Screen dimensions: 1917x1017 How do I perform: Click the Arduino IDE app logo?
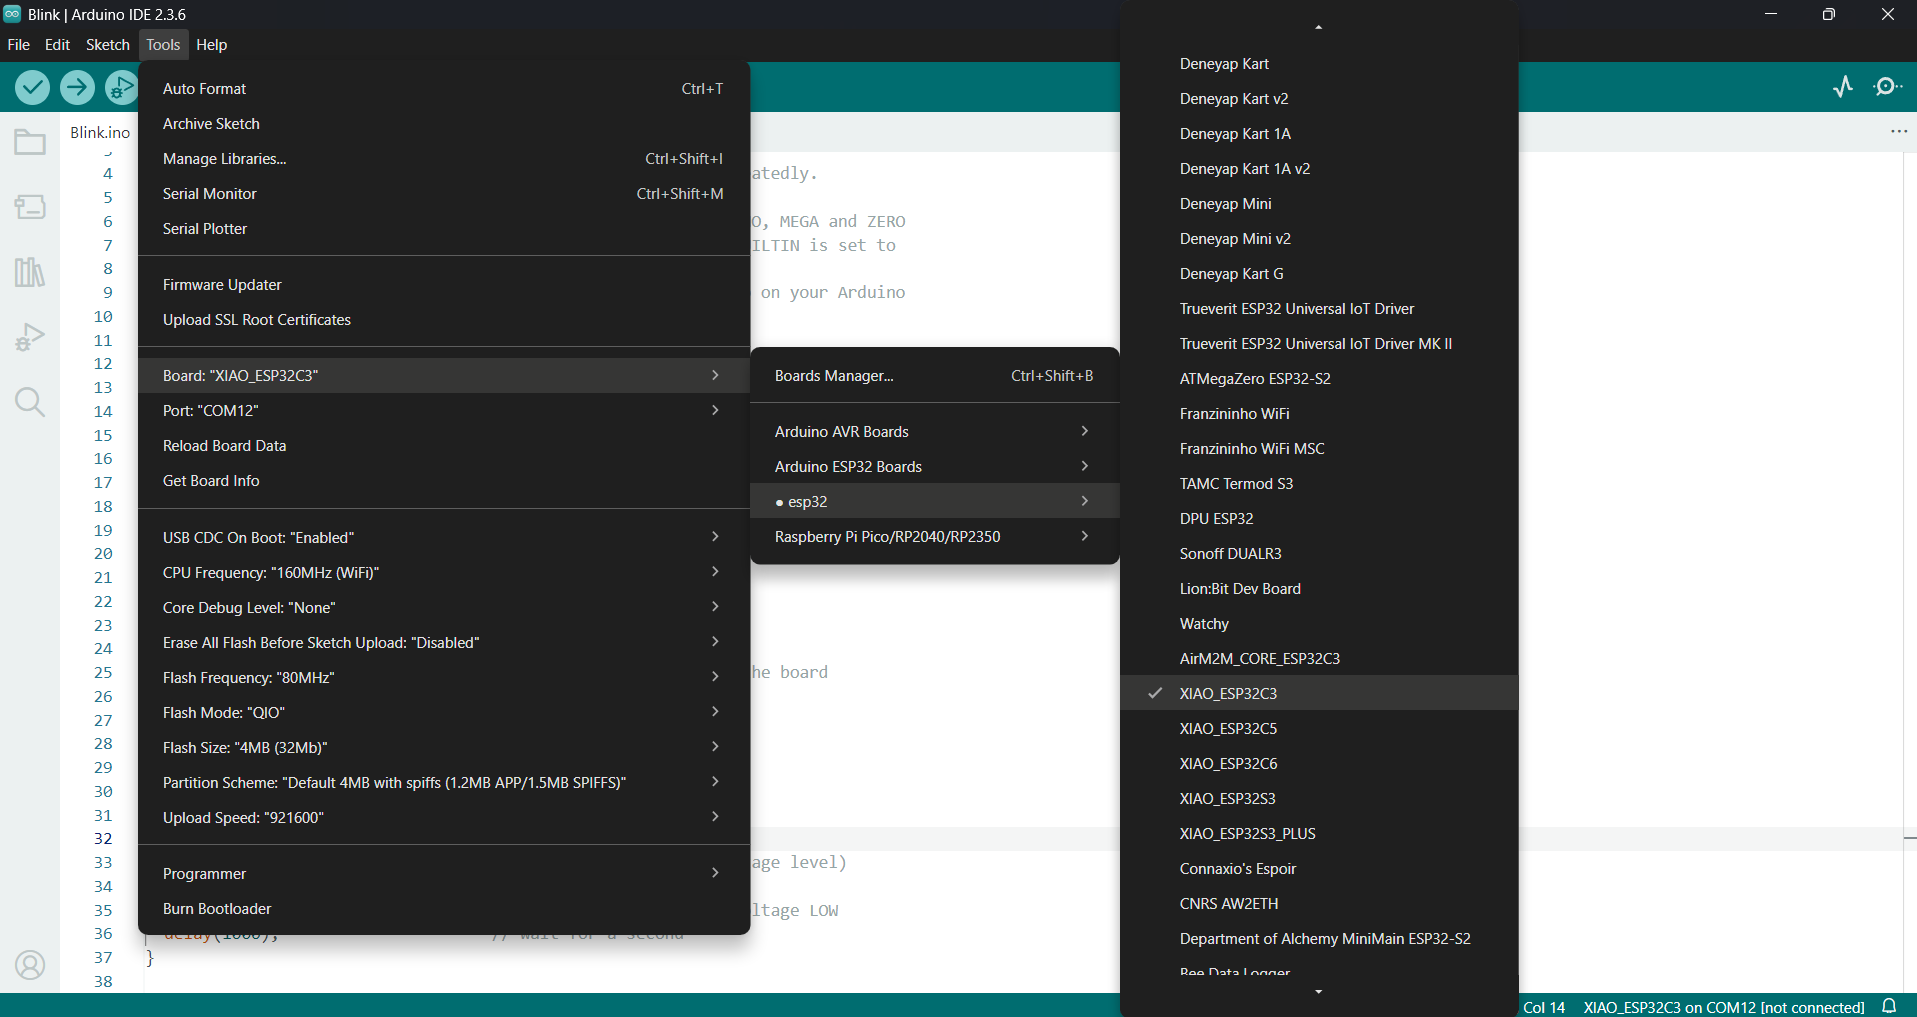(x=12, y=14)
